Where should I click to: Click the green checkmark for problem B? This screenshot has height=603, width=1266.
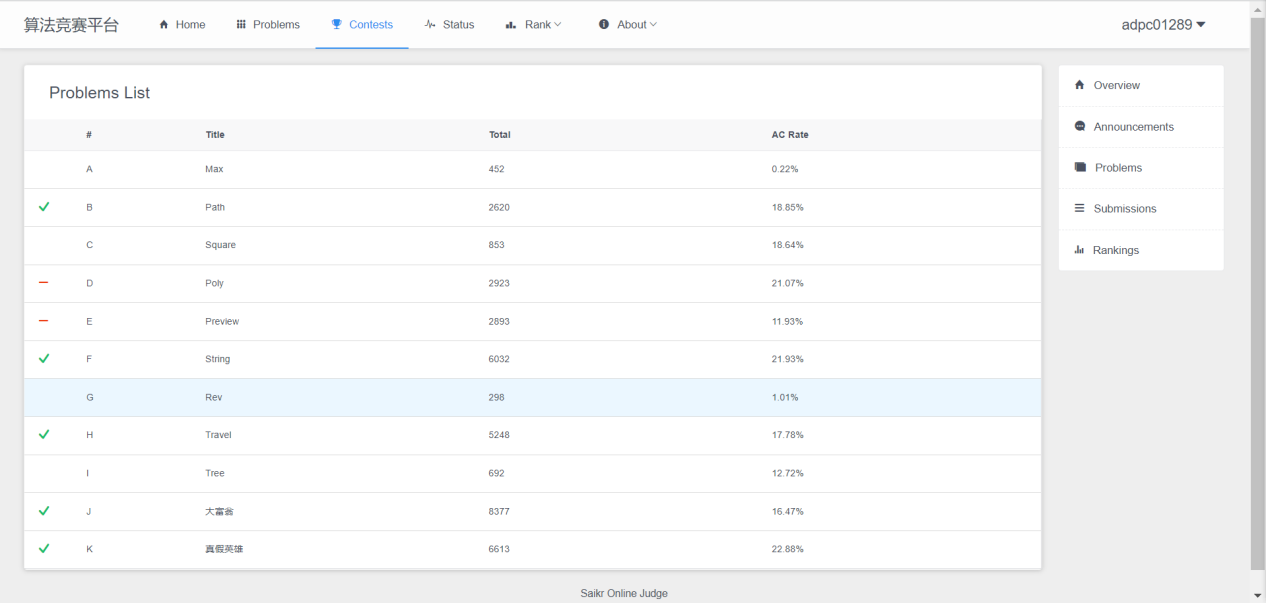click(44, 207)
